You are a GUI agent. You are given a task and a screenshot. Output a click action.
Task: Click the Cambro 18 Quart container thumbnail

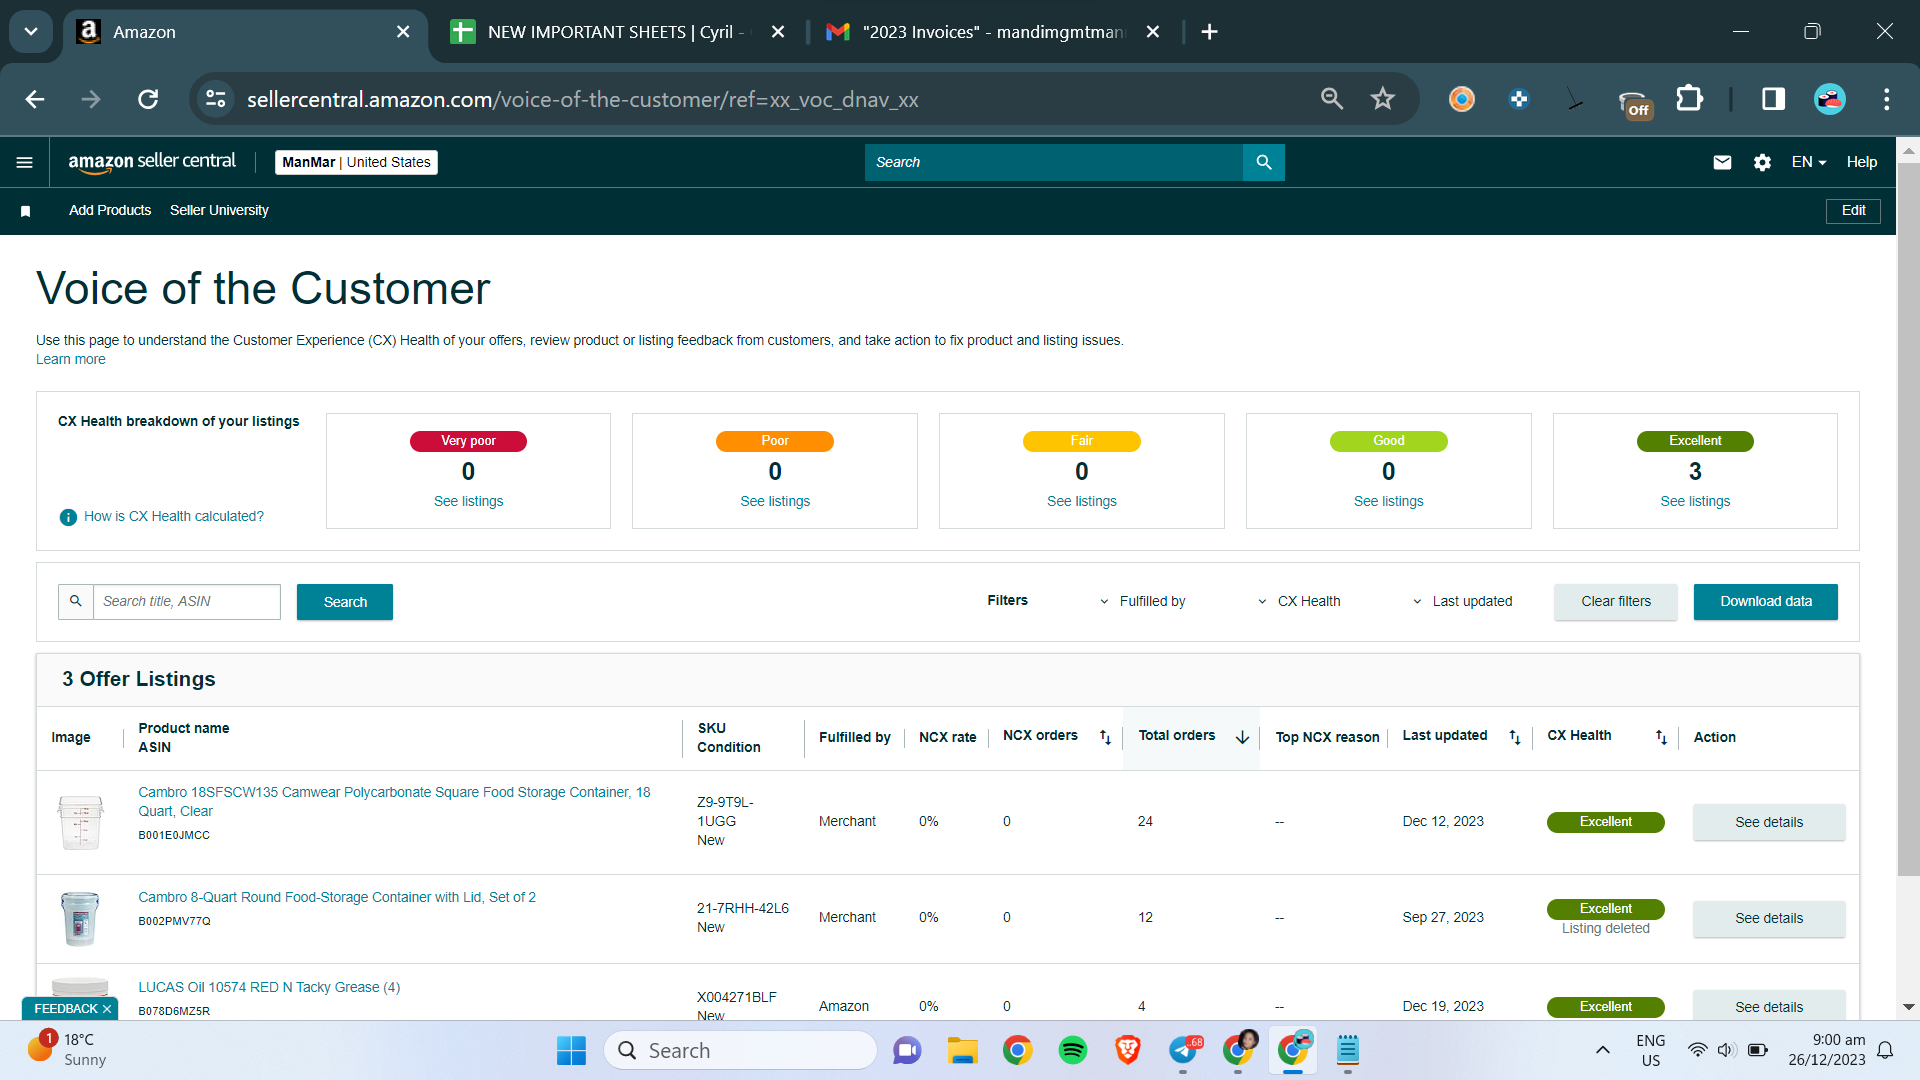coord(80,822)
